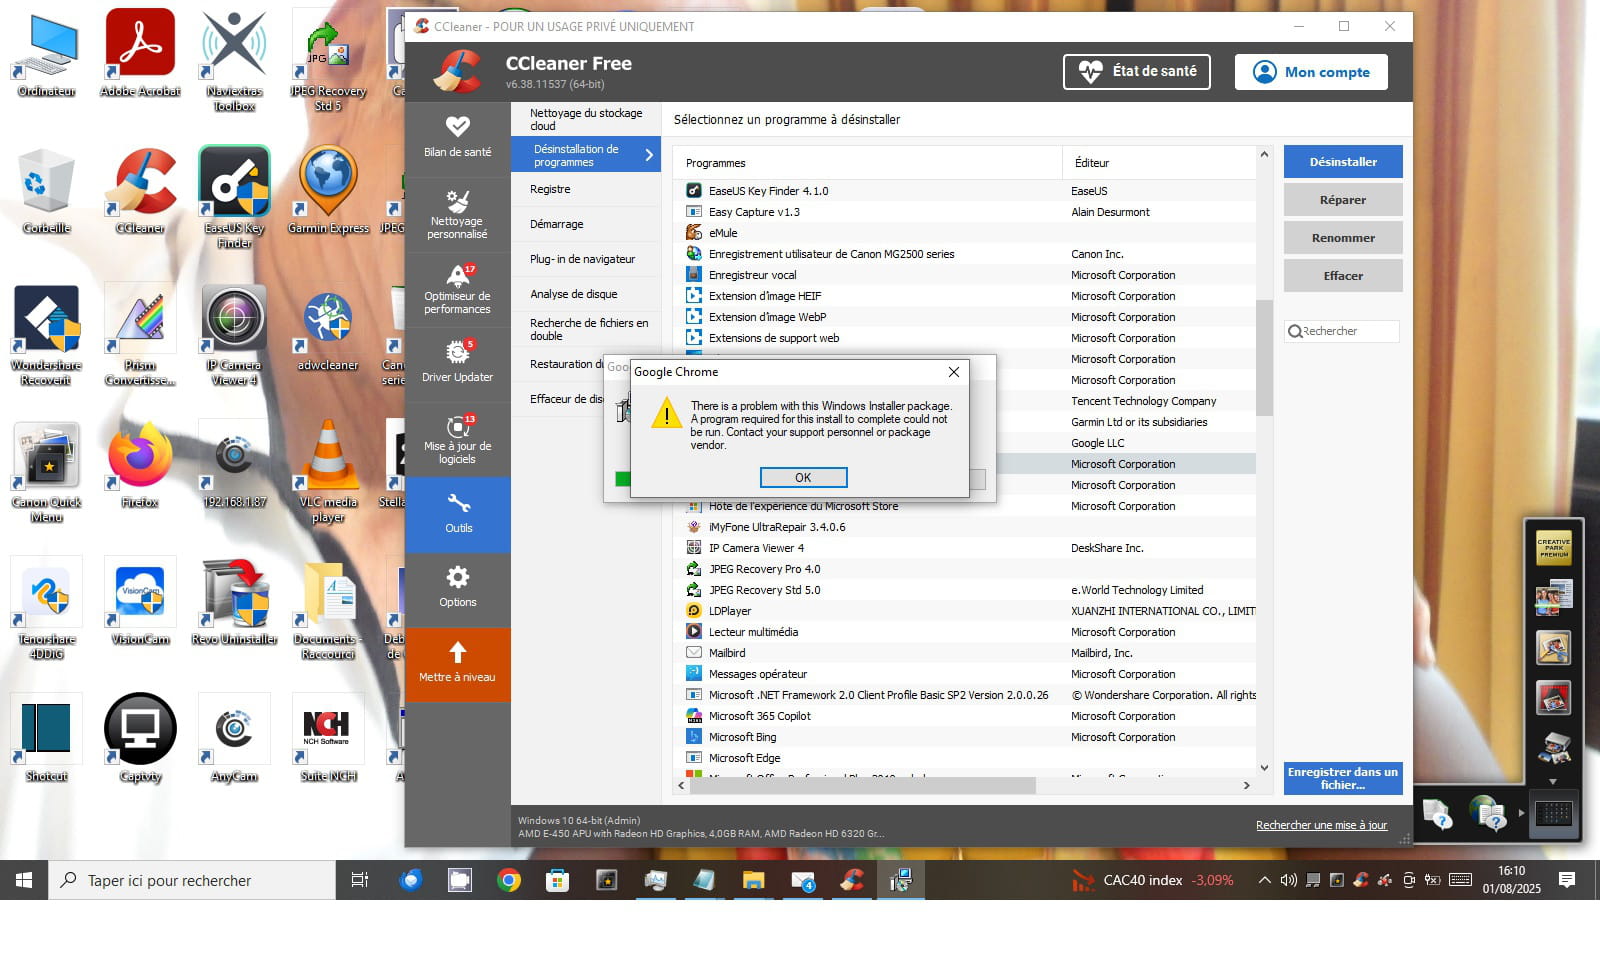
Task: Sort by the Éditeur column header
Action: (1160, 163)
